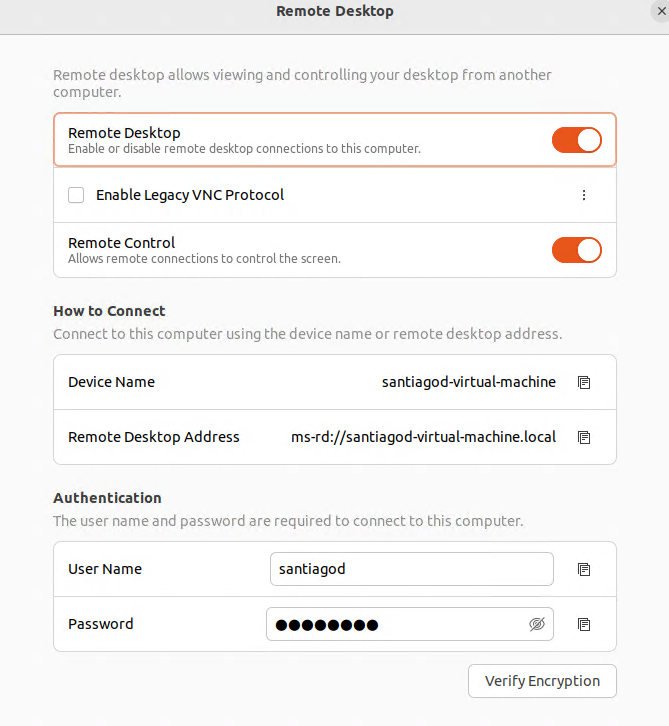Turn off the Remote Desktop switch

tap(577, 140)
